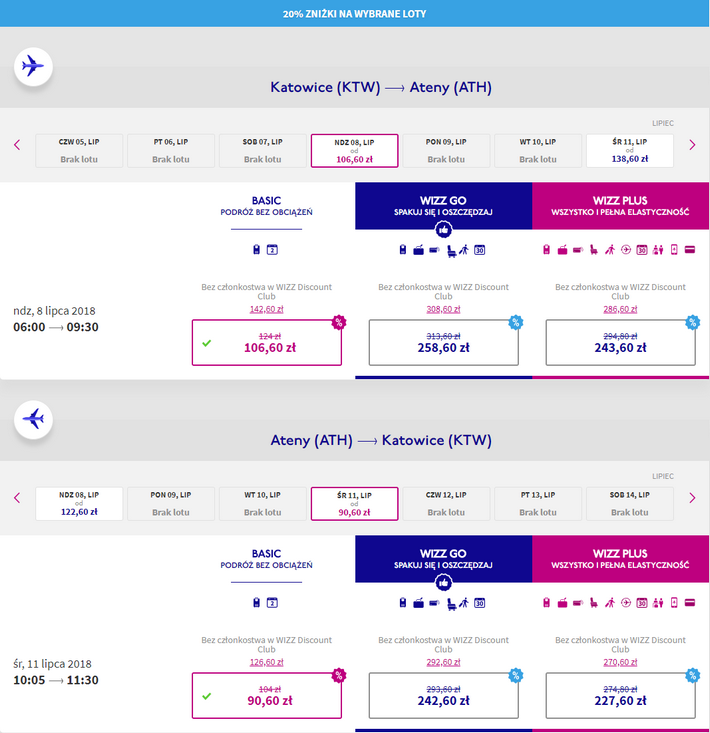Click BASIC cabin bag icon for outbound flight
Screen dimensions: 710x733
[256, 250]
